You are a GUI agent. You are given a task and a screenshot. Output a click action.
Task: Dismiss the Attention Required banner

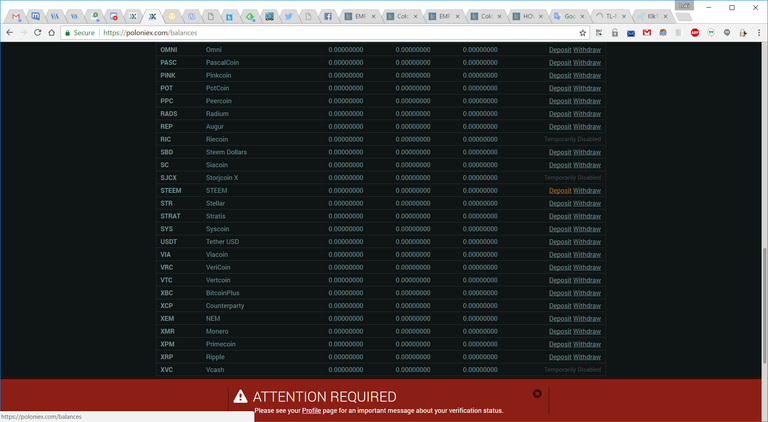[x=537, y=394]
